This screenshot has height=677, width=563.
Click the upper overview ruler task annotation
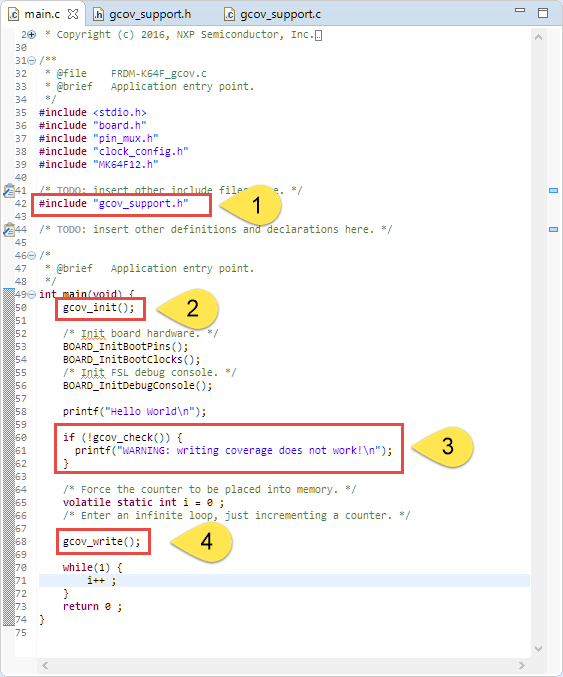coord(553,190)
